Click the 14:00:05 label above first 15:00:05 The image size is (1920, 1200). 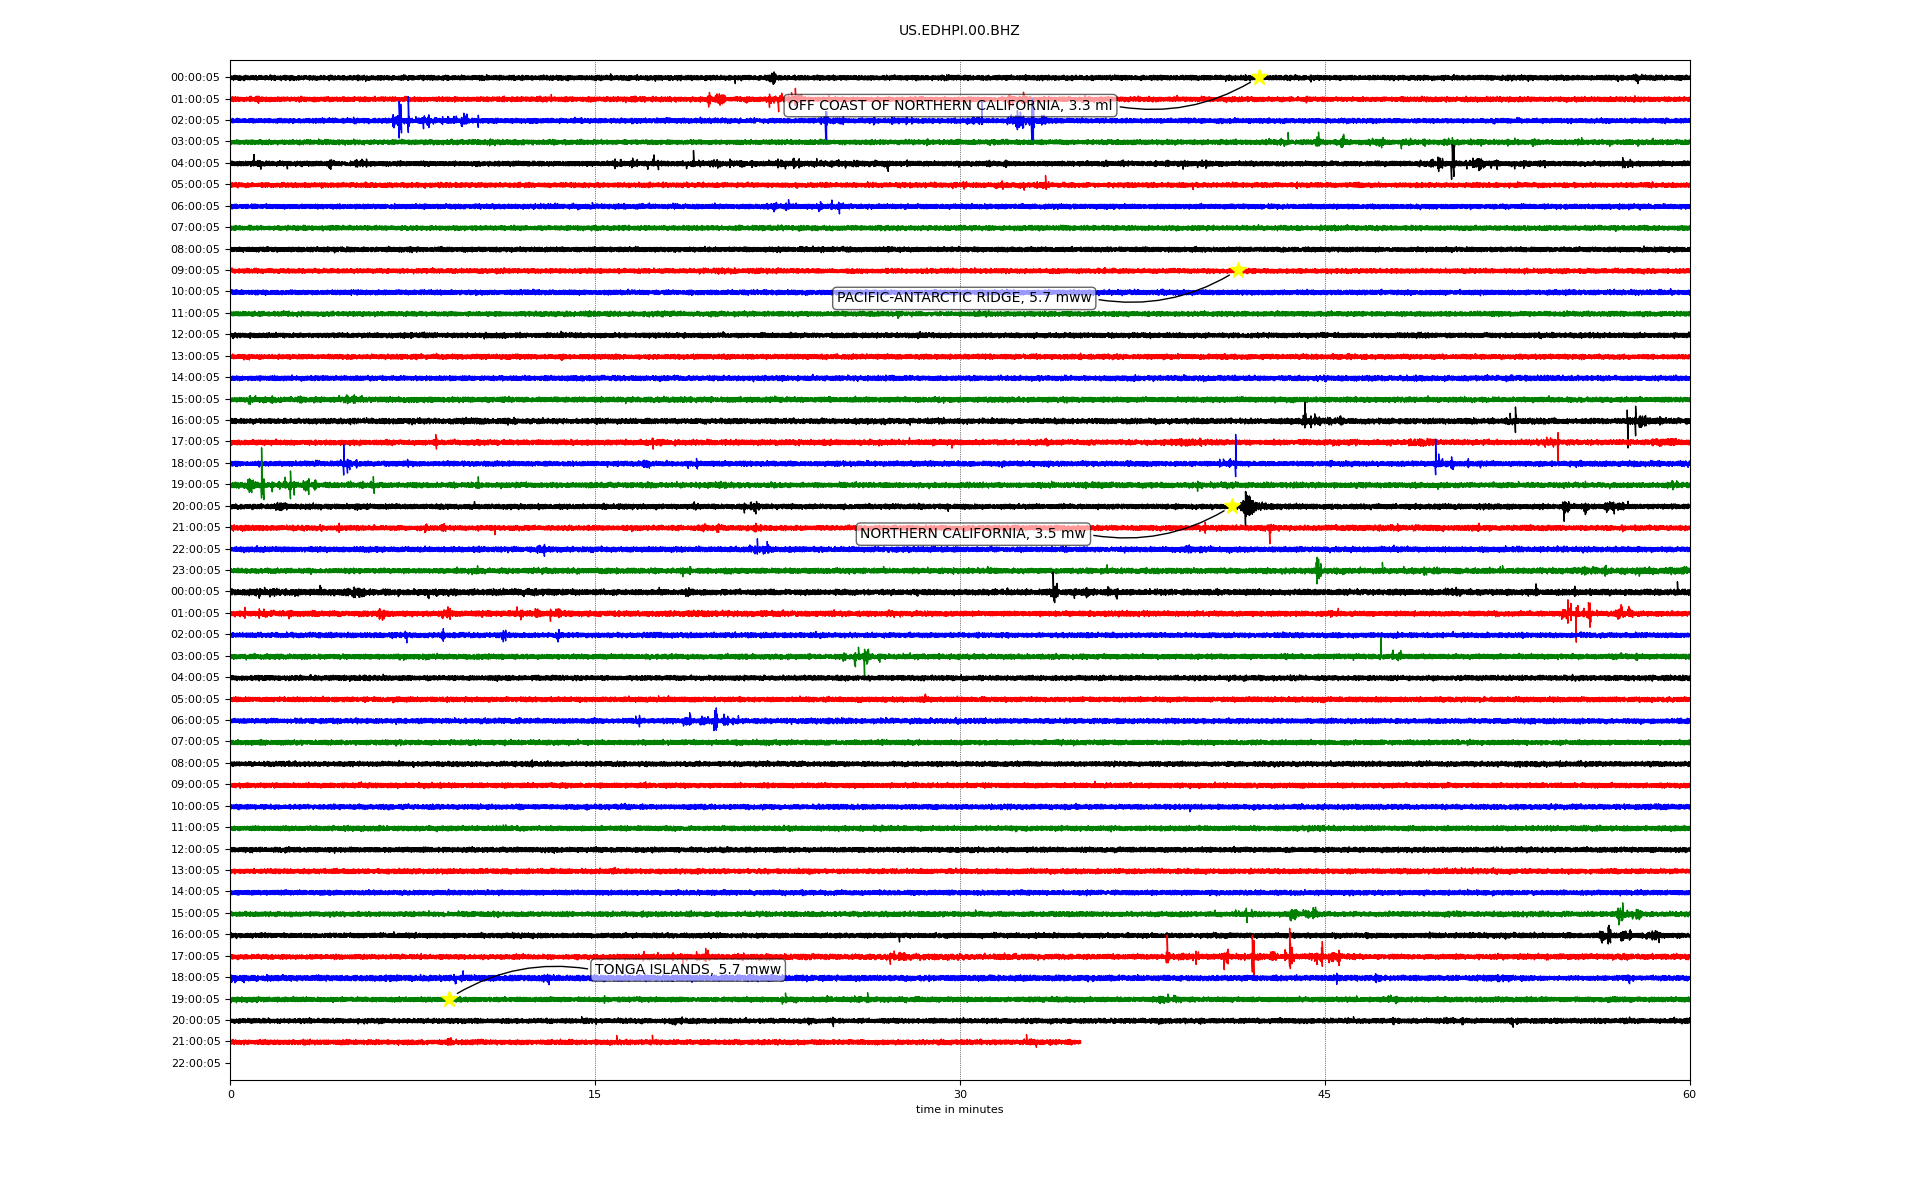click(195, 378)
